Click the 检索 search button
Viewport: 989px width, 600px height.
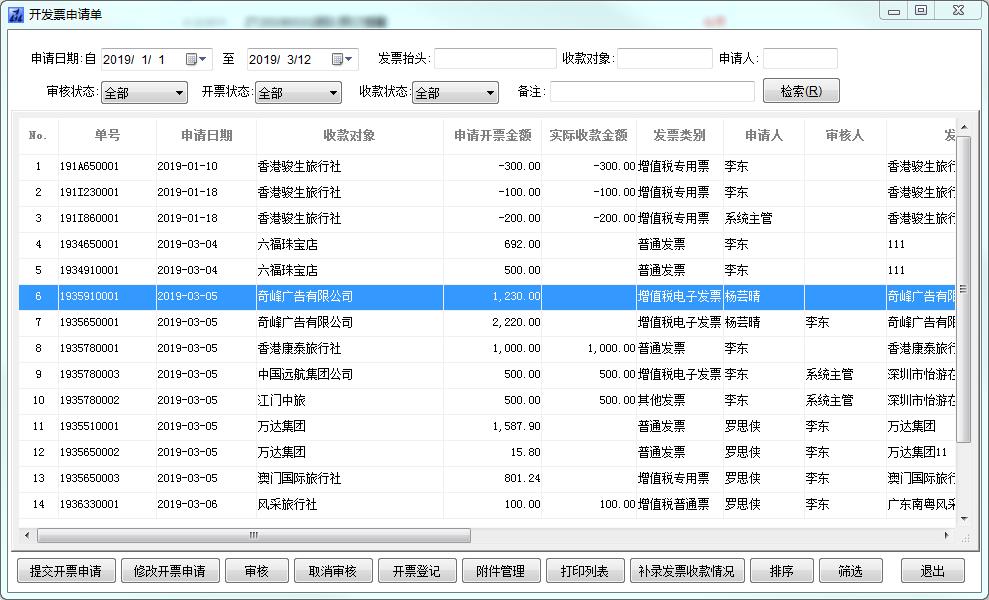pyautogui.click(x=801, y=91)
